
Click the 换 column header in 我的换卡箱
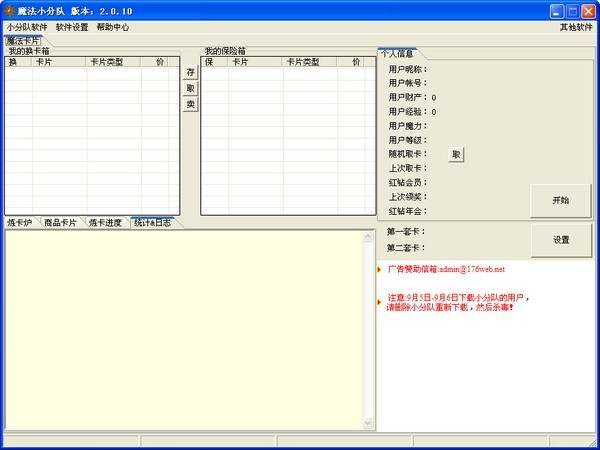click(x=18, y=62)
